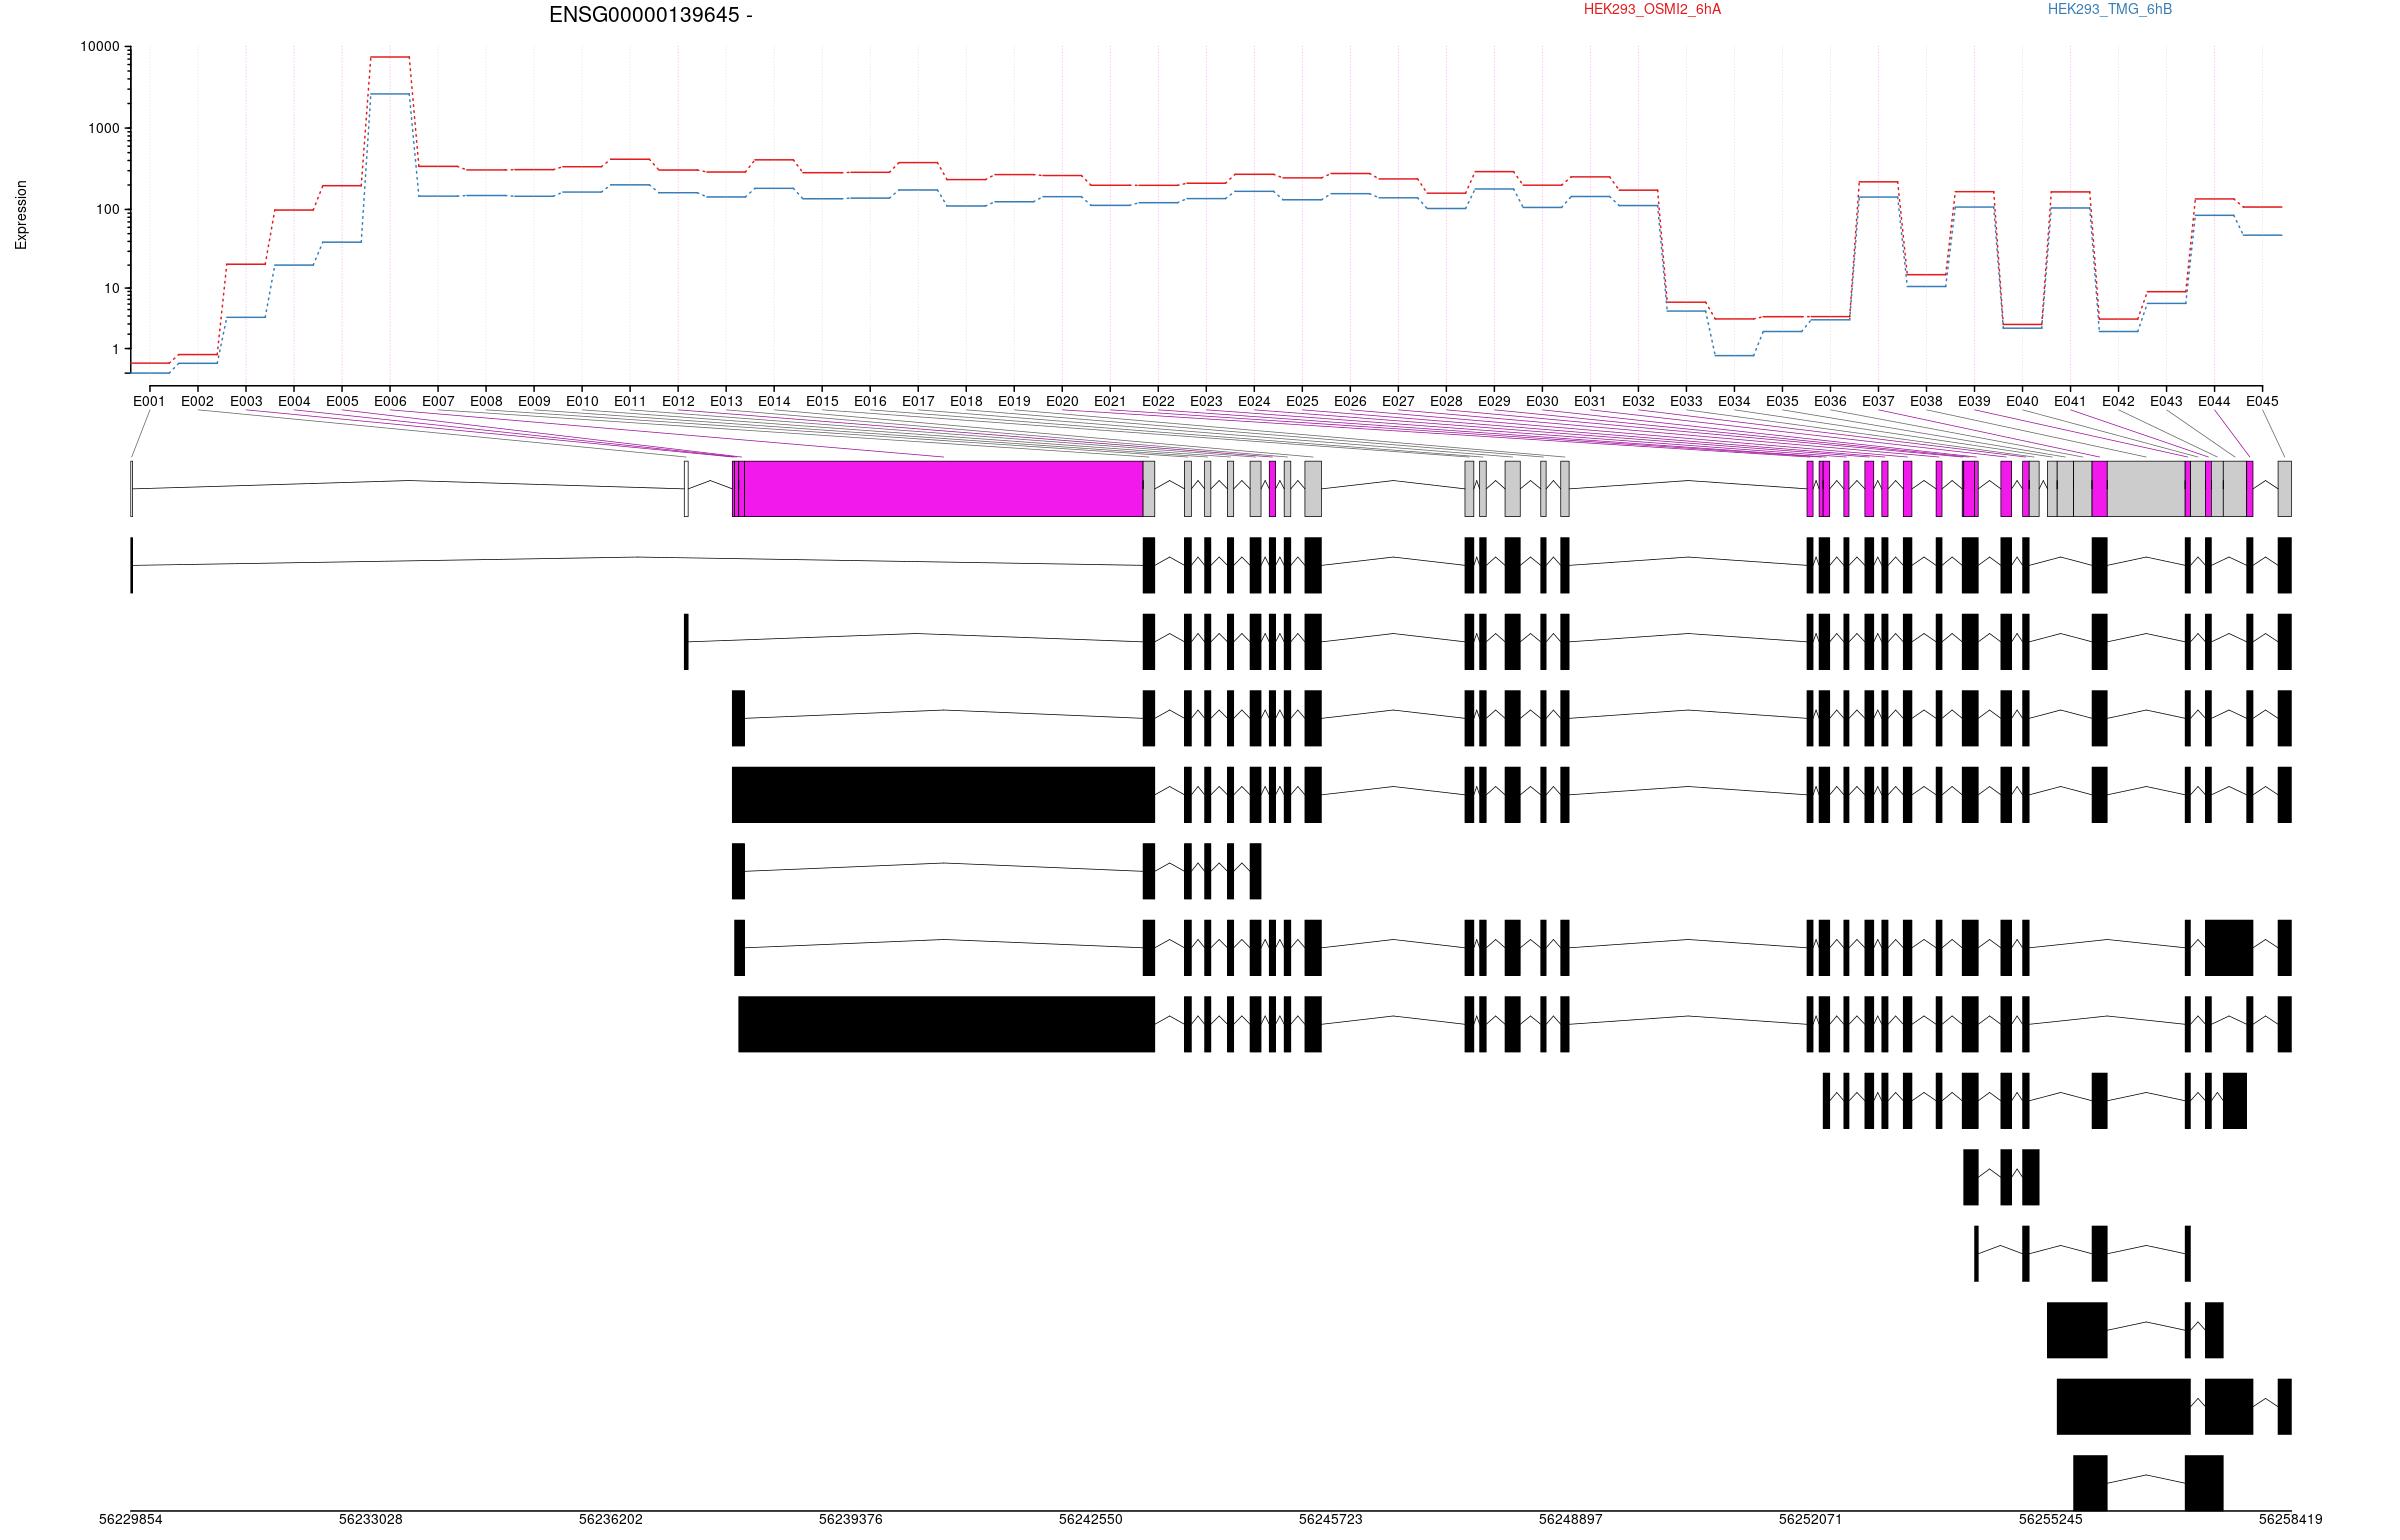Image resolution: width=2400 pixels, height=1540 pixels.
Task: Click genomic coordinate 56239376
Action: (851, 1519)
